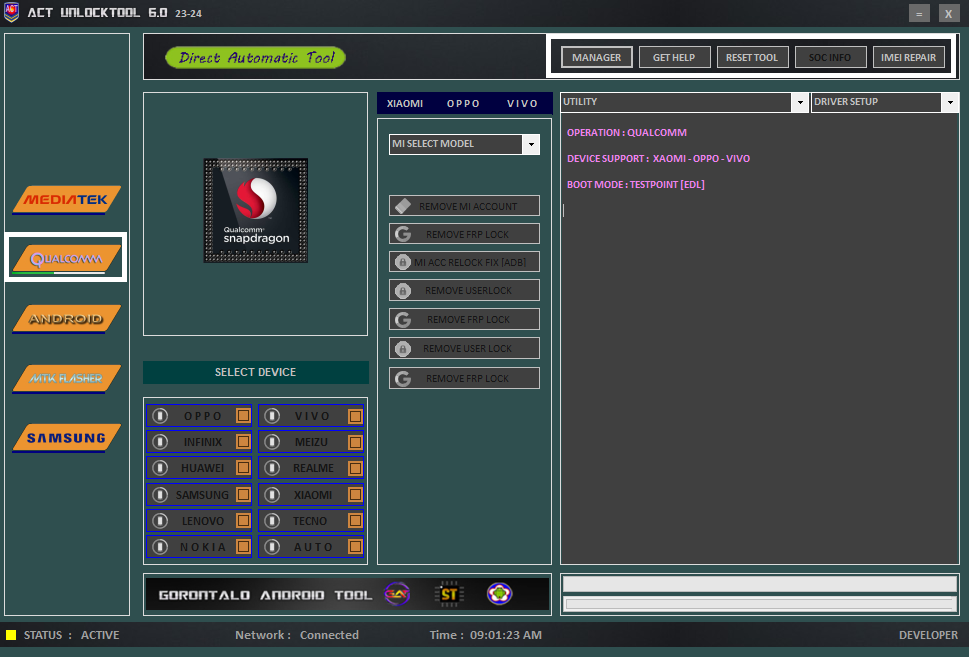Toggle the MEIZU device power circle
The height and width of the screenshot is (657, 969).
tap(272, 442)
